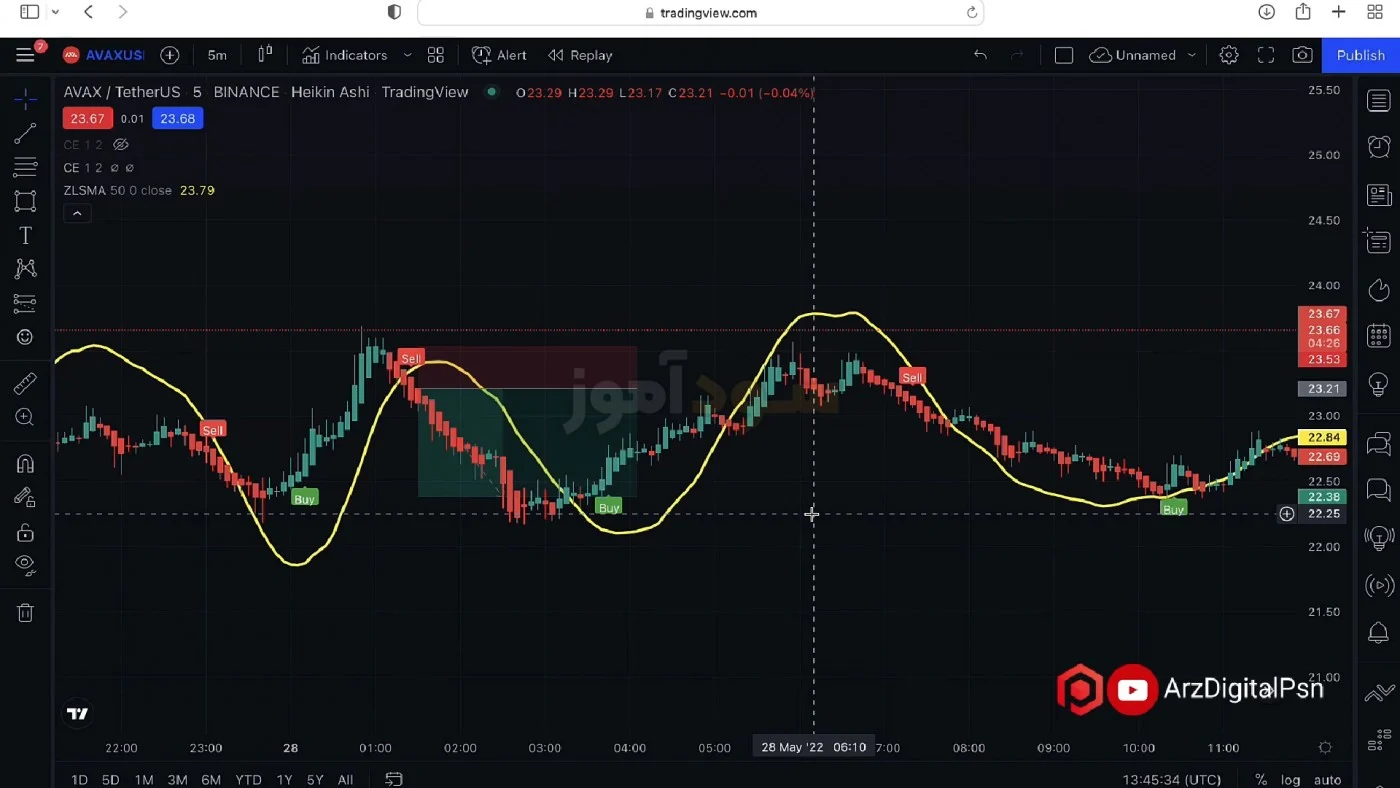Open the patterns drawing tool
The height and width of the screenshot is (788, 1400).
26,268
